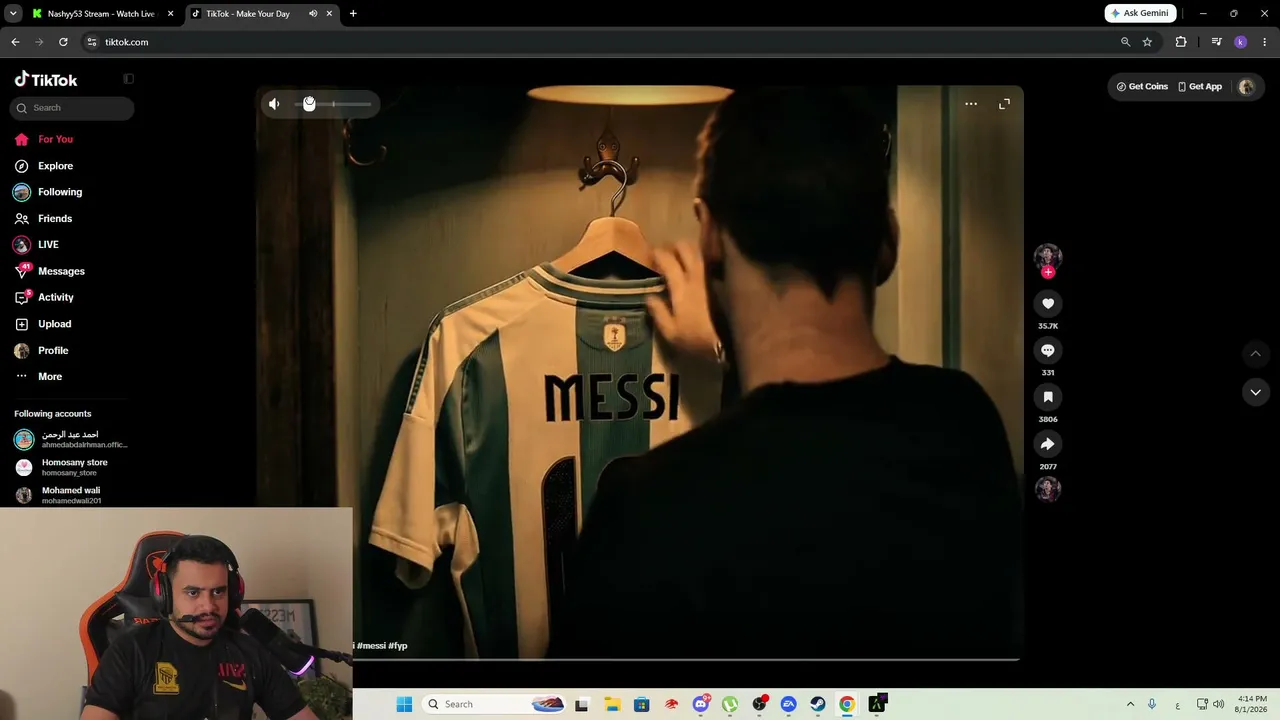Open your Profile page
1280x720 pixels.
point(53,351)
